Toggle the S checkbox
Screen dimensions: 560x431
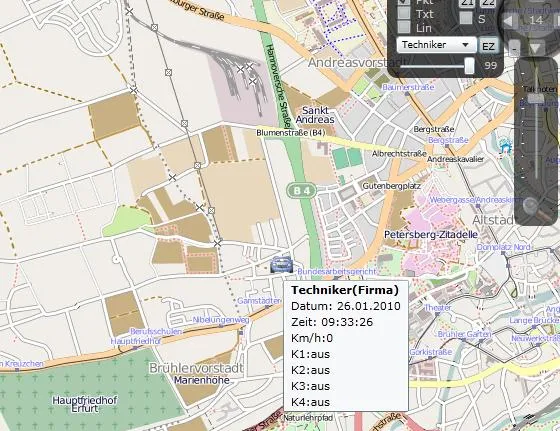466,18
